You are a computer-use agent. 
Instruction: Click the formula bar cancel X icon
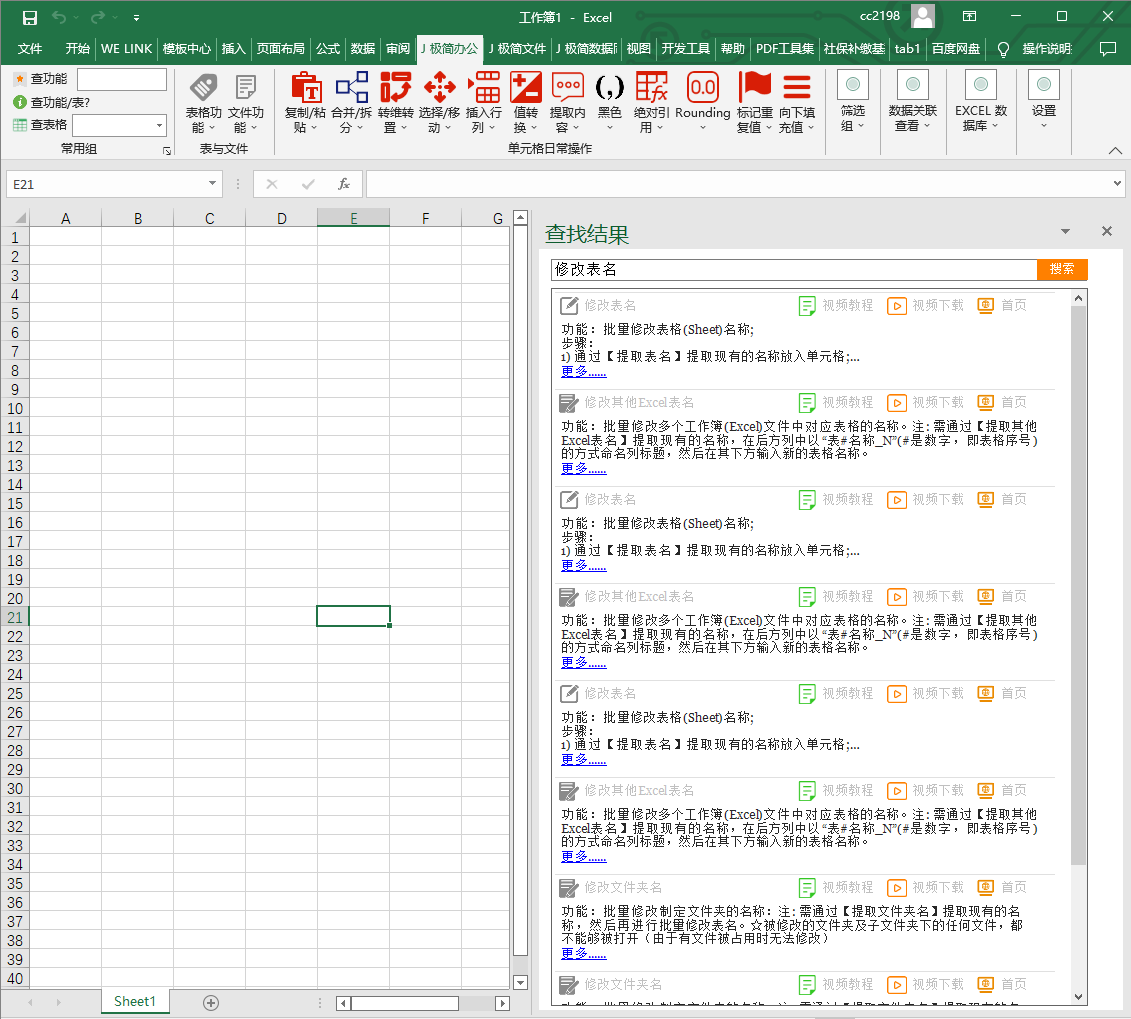tap(272, 185)
